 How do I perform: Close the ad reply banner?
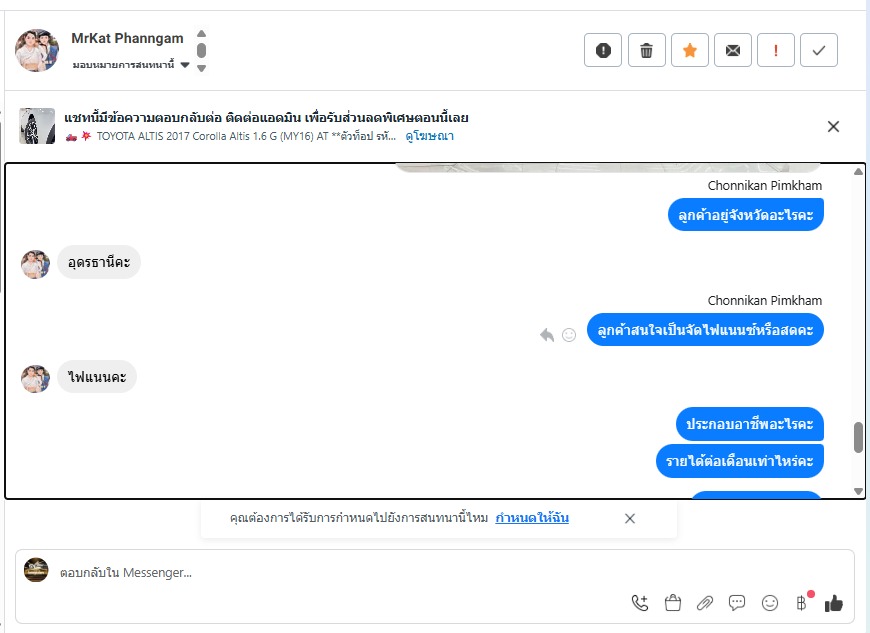(833, 126)
